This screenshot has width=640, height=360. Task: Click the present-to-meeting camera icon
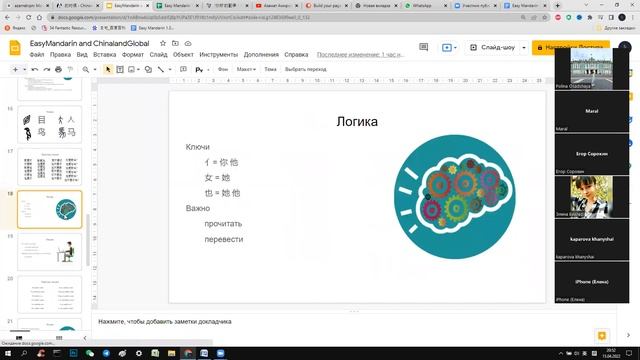447,48
